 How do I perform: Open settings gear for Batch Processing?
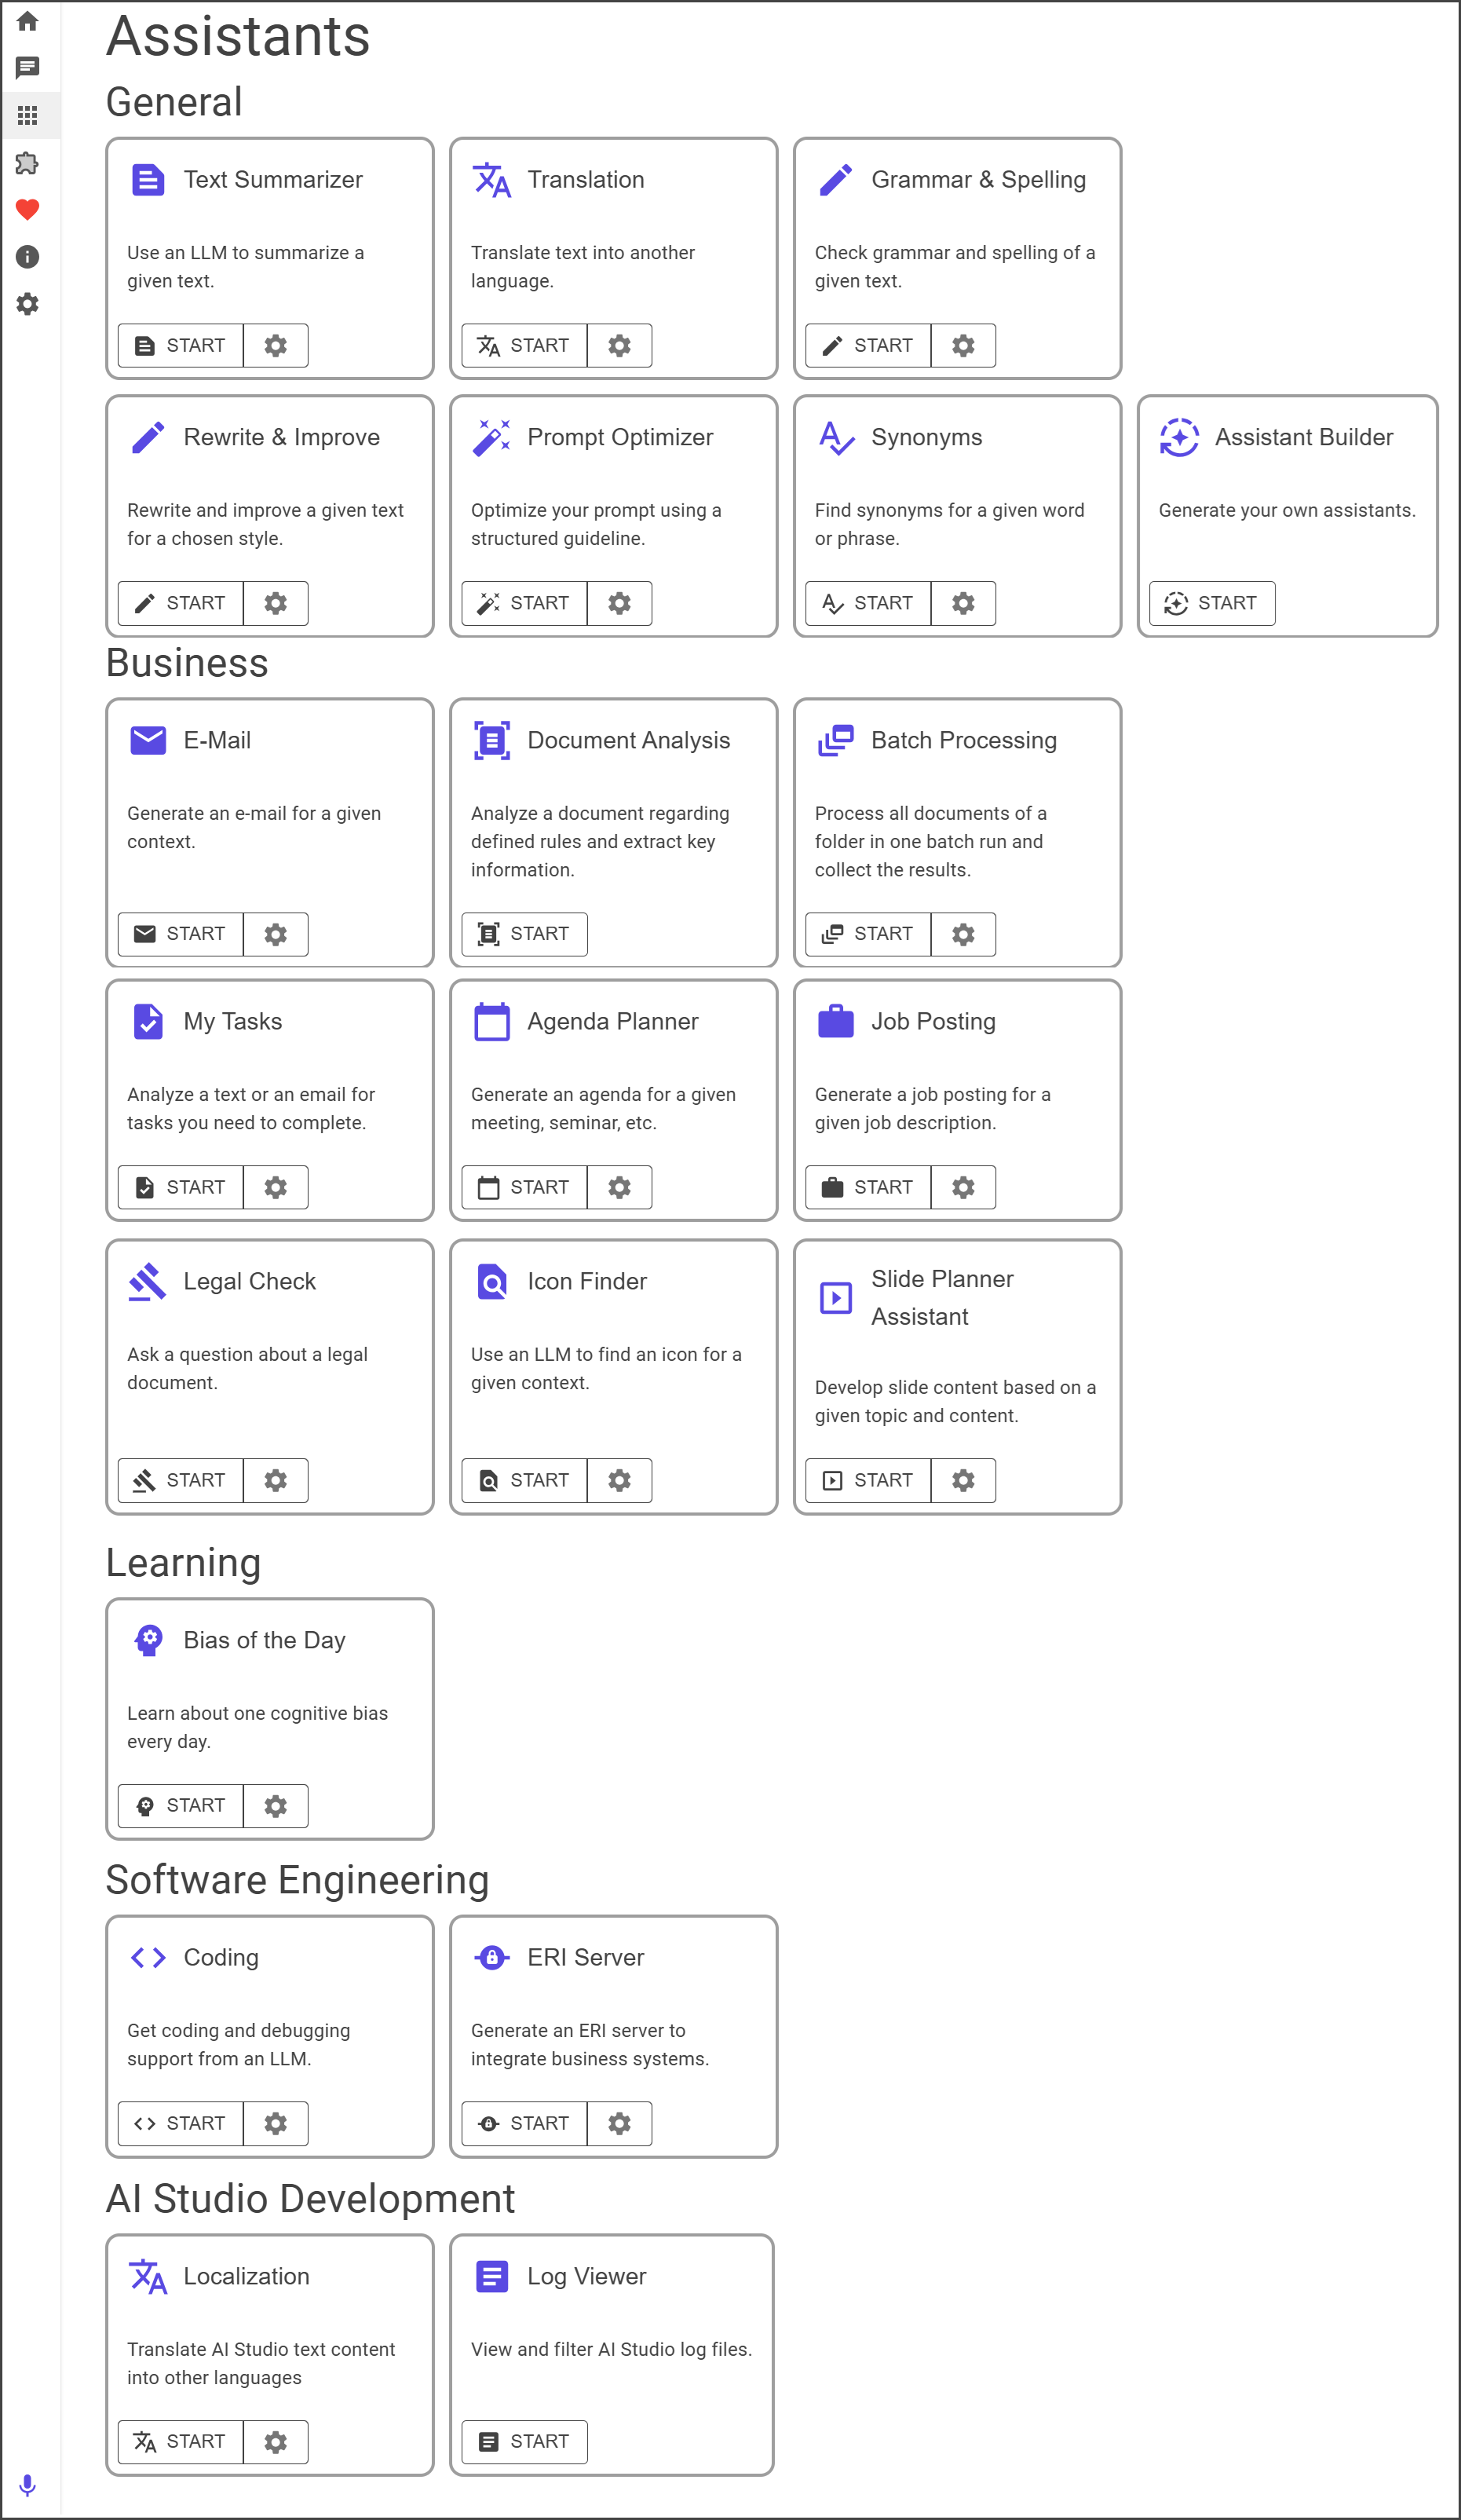click(x=963, y=934)
